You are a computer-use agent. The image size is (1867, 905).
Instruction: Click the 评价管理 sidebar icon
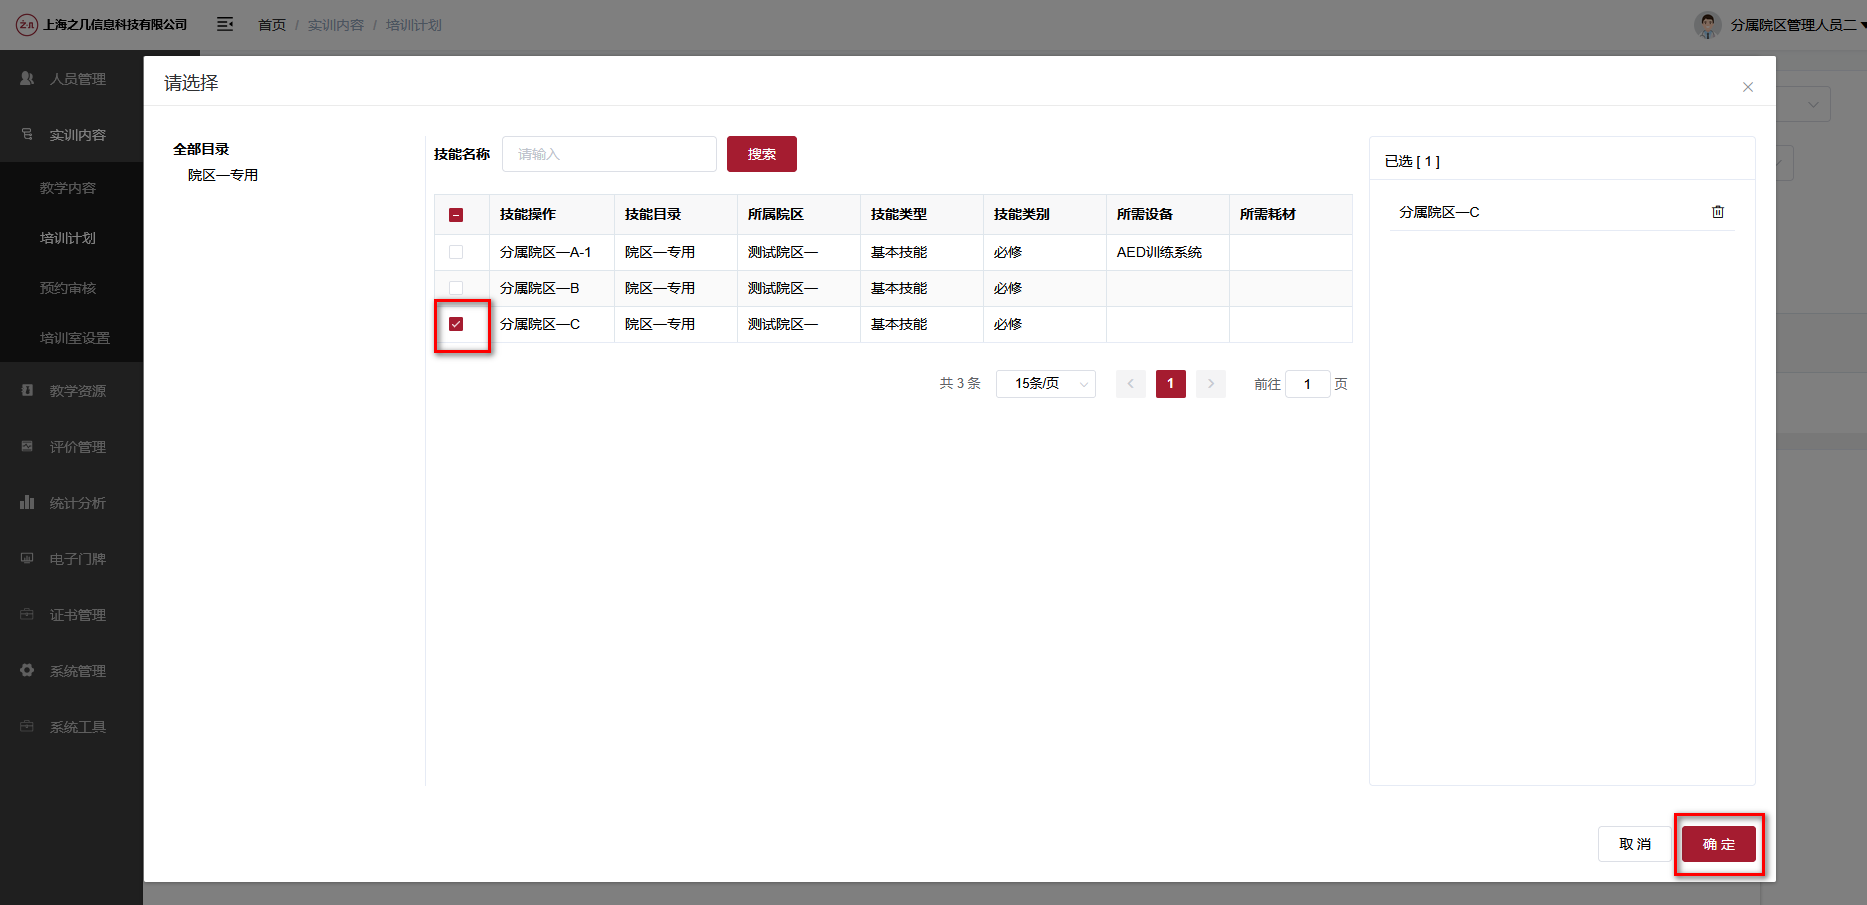pos(27,446)
